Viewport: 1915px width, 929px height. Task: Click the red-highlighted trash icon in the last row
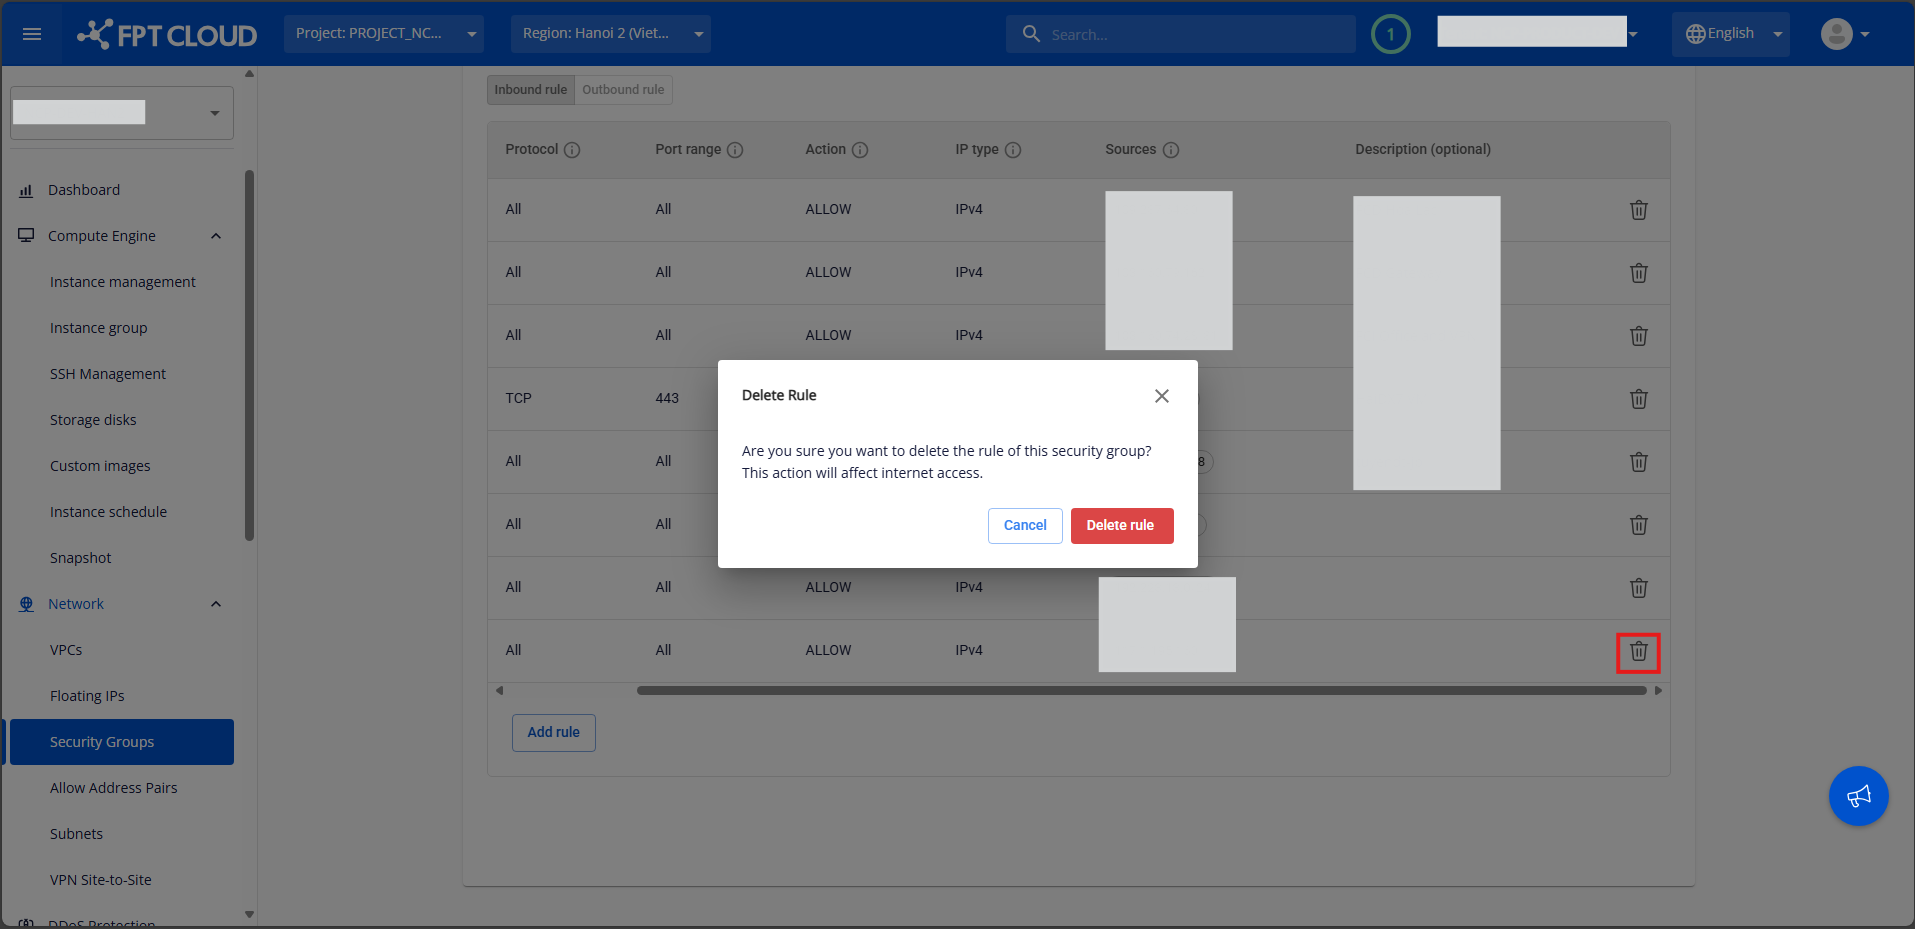[x=1638, y=652]
